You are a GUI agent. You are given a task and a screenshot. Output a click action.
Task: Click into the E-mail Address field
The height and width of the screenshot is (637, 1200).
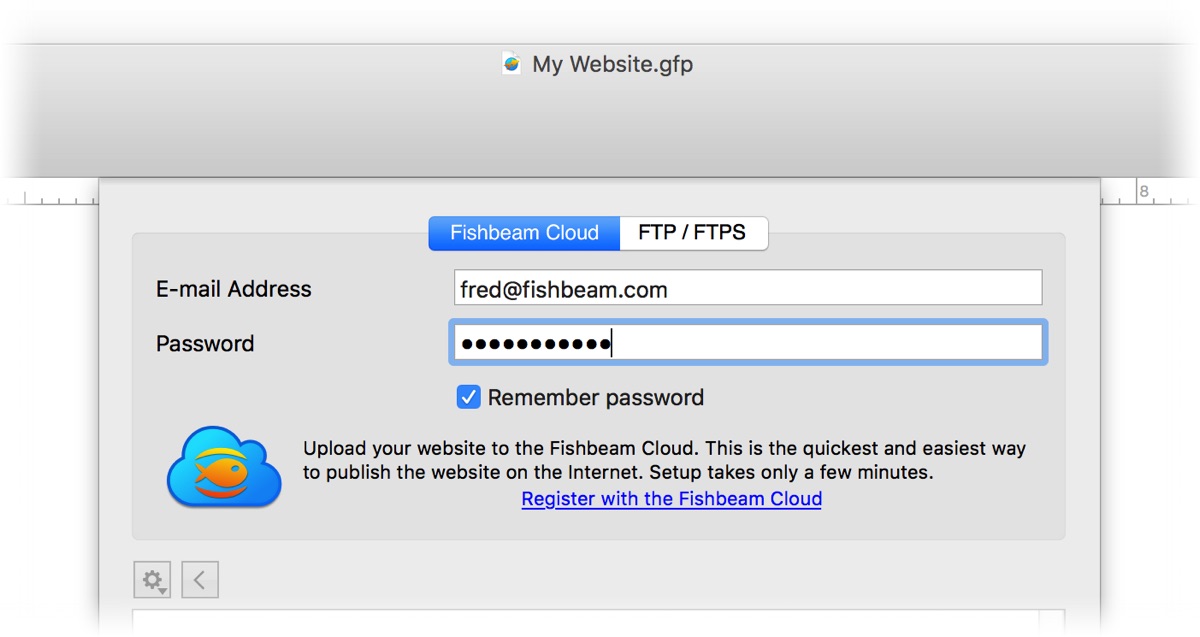pos(748,287)
